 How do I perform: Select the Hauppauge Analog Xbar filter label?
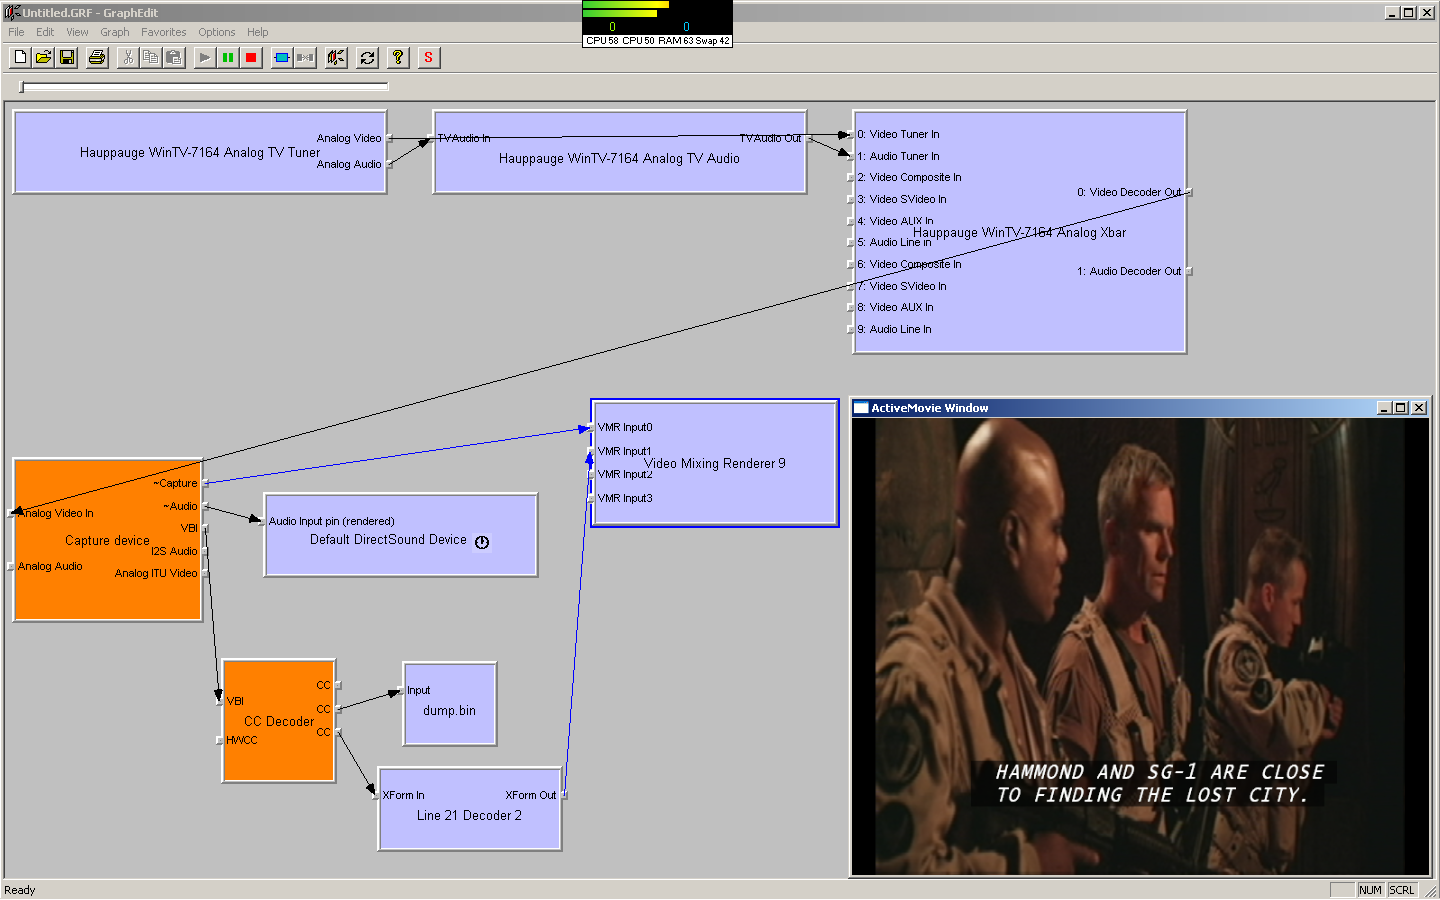coord(1019,232)
